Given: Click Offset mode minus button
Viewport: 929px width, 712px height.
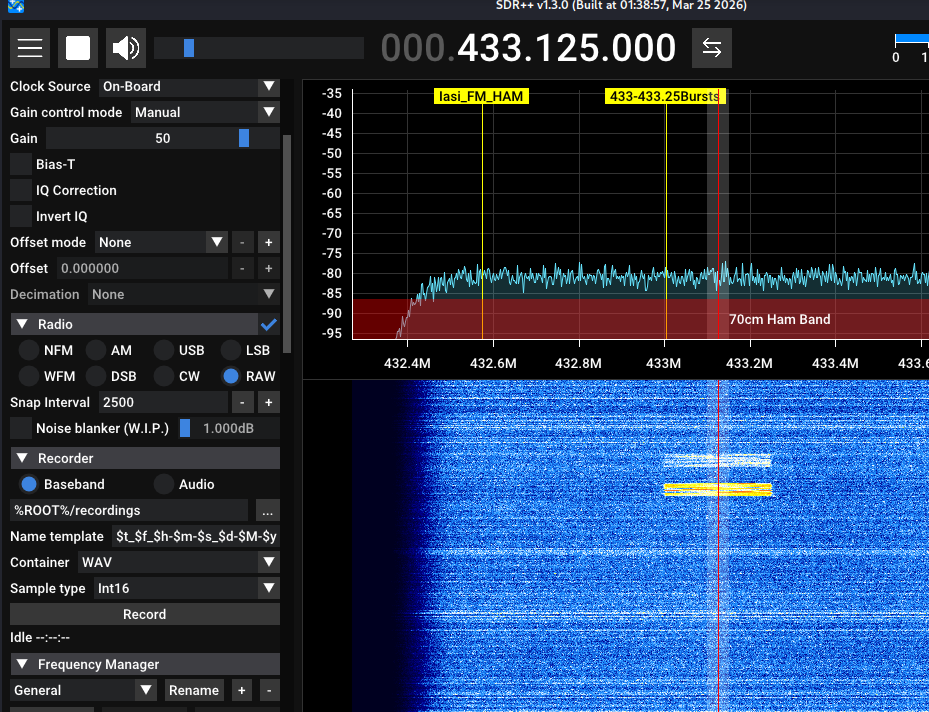Looking at the screenshot, I should [242, 243].
